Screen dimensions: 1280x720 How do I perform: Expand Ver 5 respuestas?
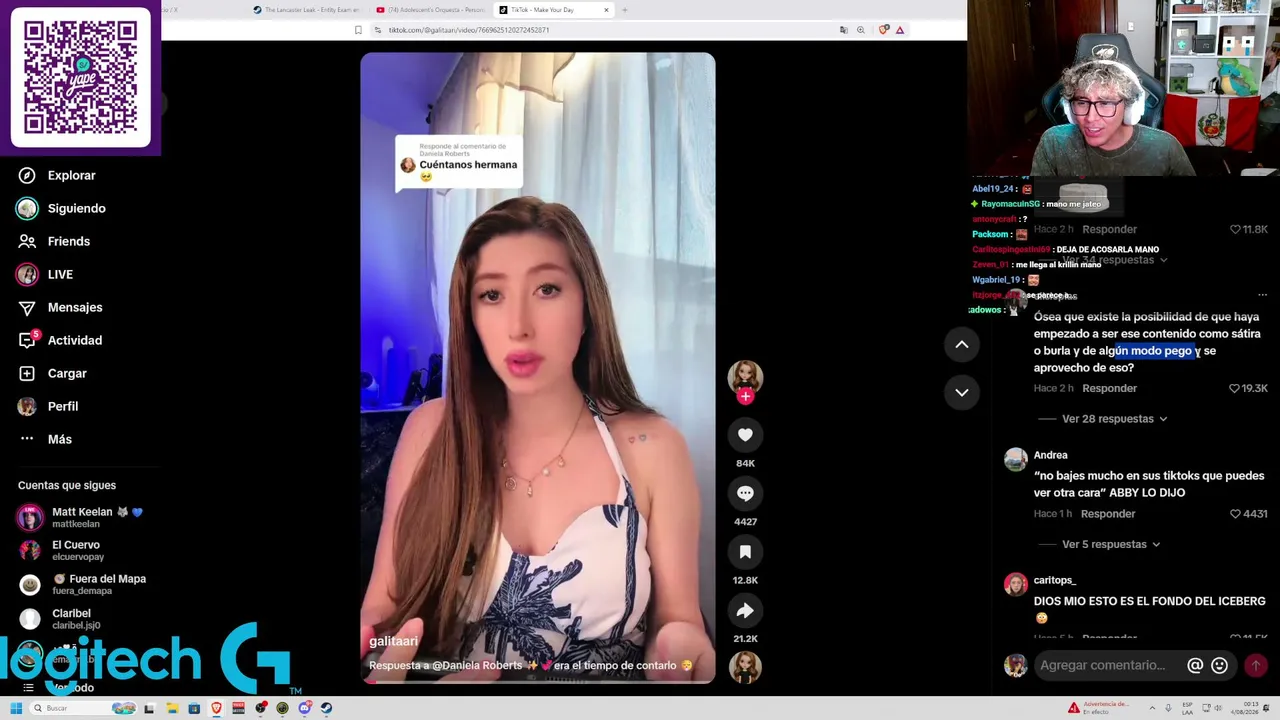(x=1111, y=544)
